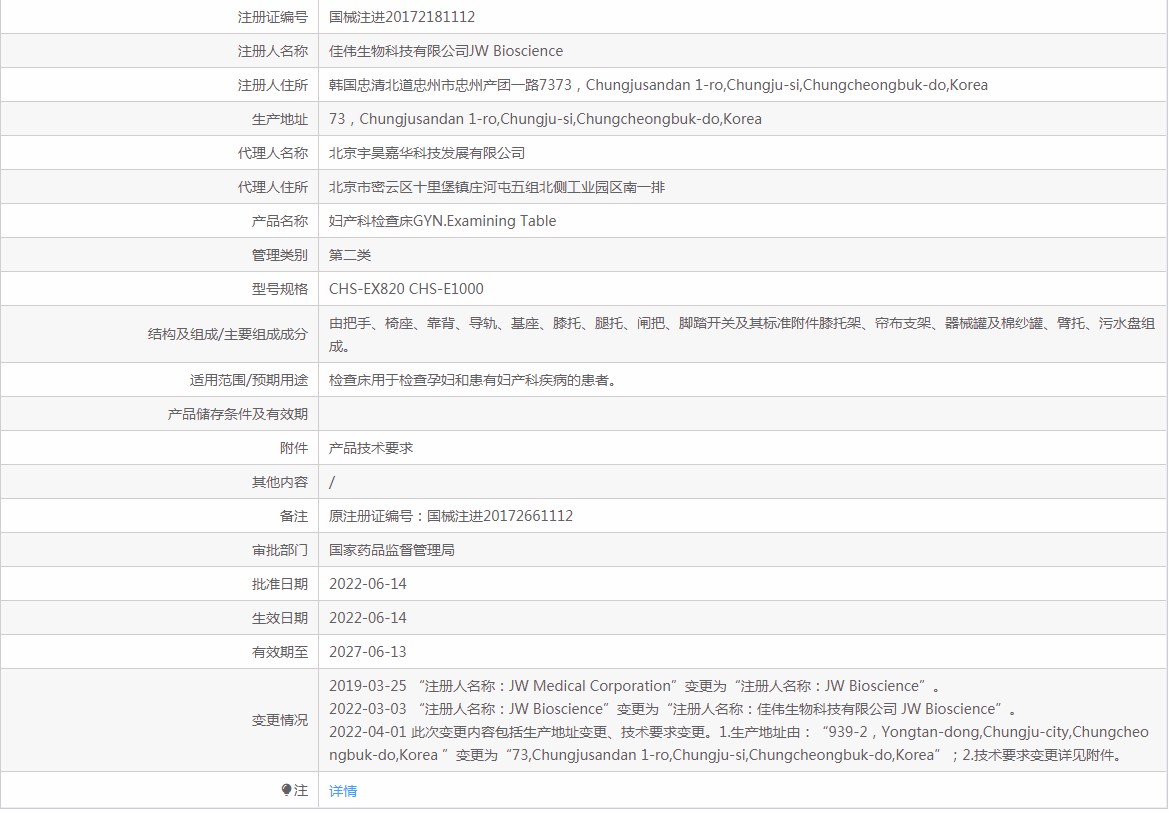Image resolution: width=1169 pixels, height=813 pixels.
Task: Click the 注册人名称 label cell
Action: [160, 51]
